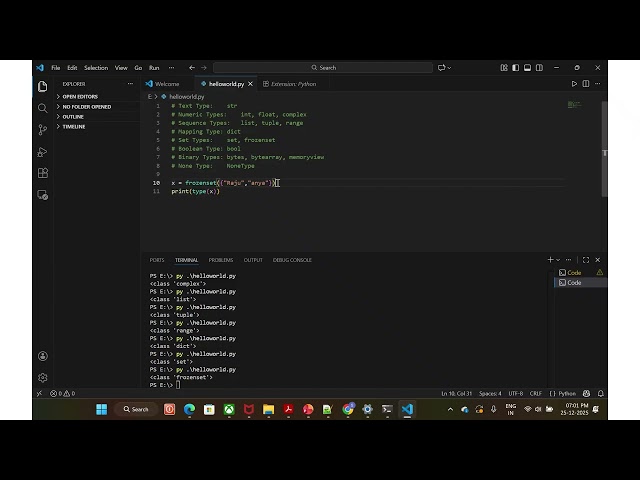
Task: Close the helloworld.py tab
Action: [x=250, y=84]
